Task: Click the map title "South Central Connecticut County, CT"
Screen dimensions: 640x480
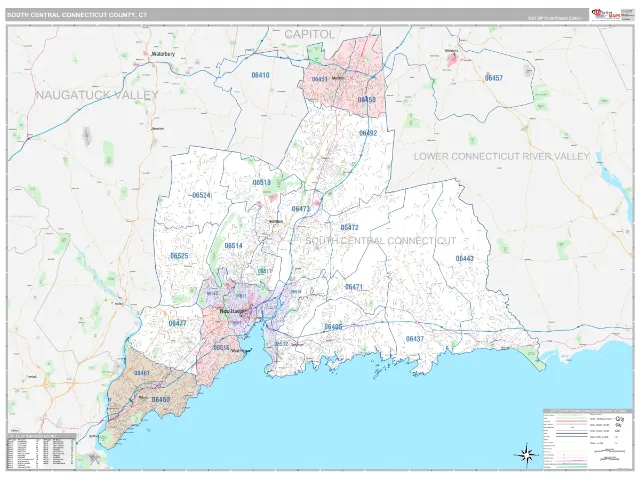Action: click(77, 15)
